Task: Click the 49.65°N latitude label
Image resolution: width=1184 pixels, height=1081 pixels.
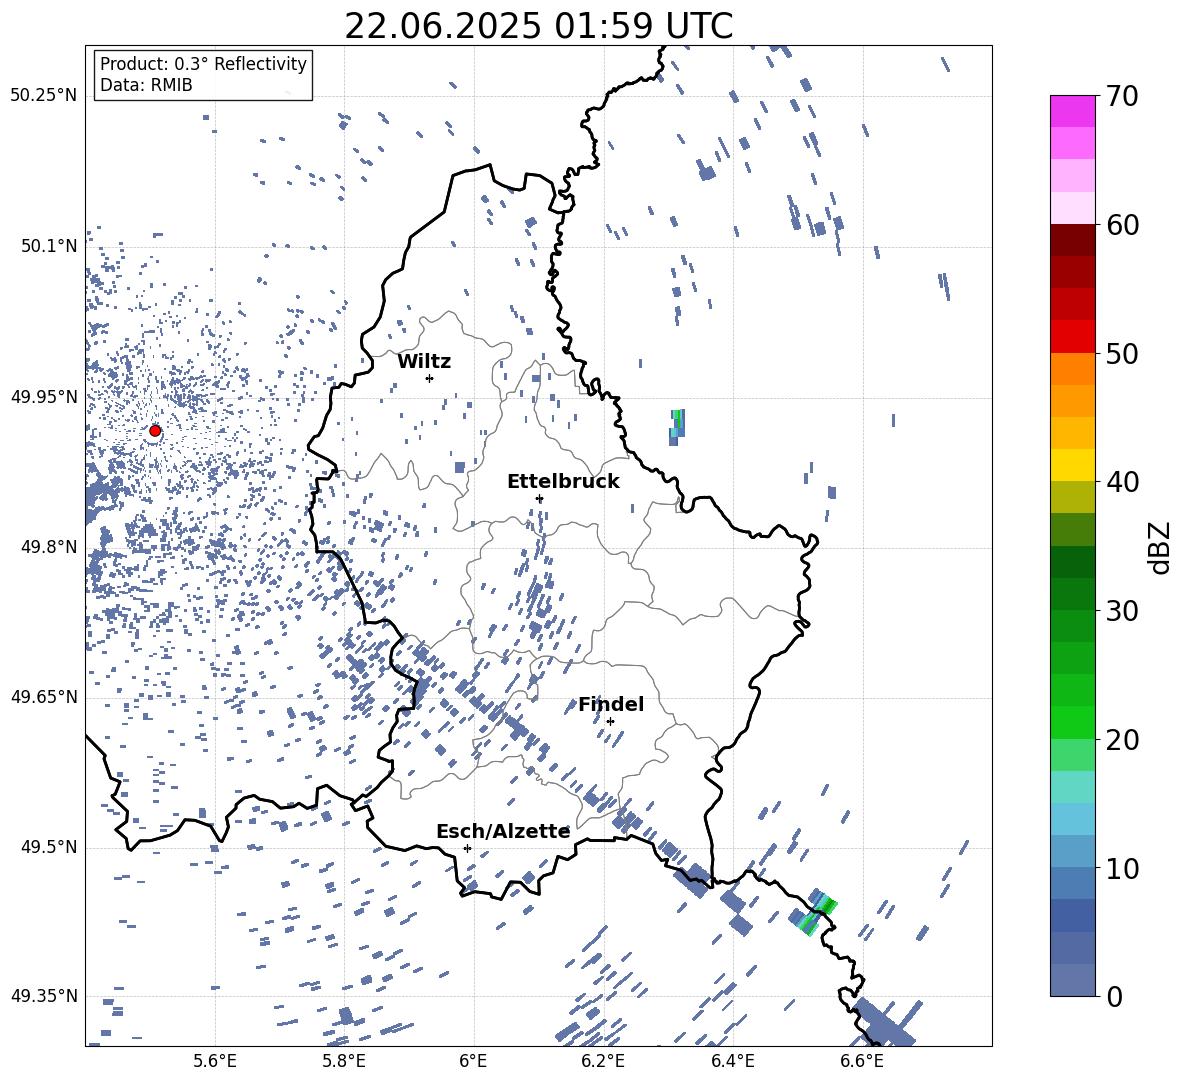Action: (x=44, y=697)
